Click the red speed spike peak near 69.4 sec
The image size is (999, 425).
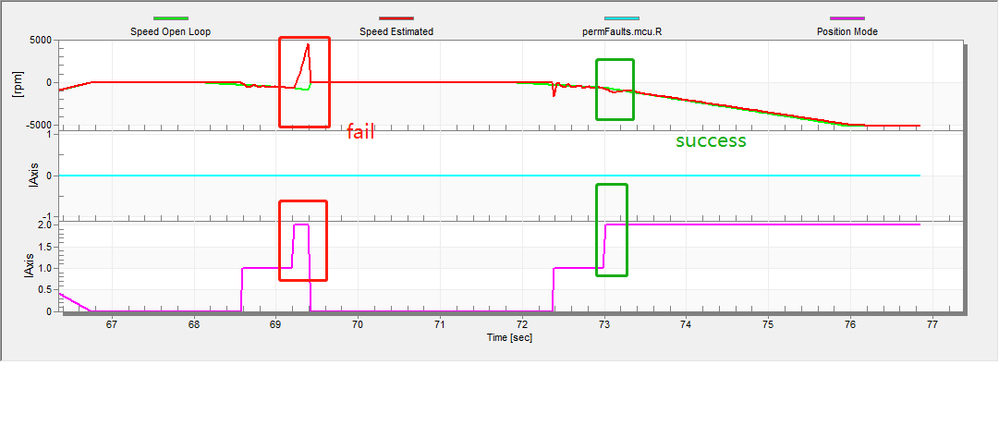pos(308,45)
